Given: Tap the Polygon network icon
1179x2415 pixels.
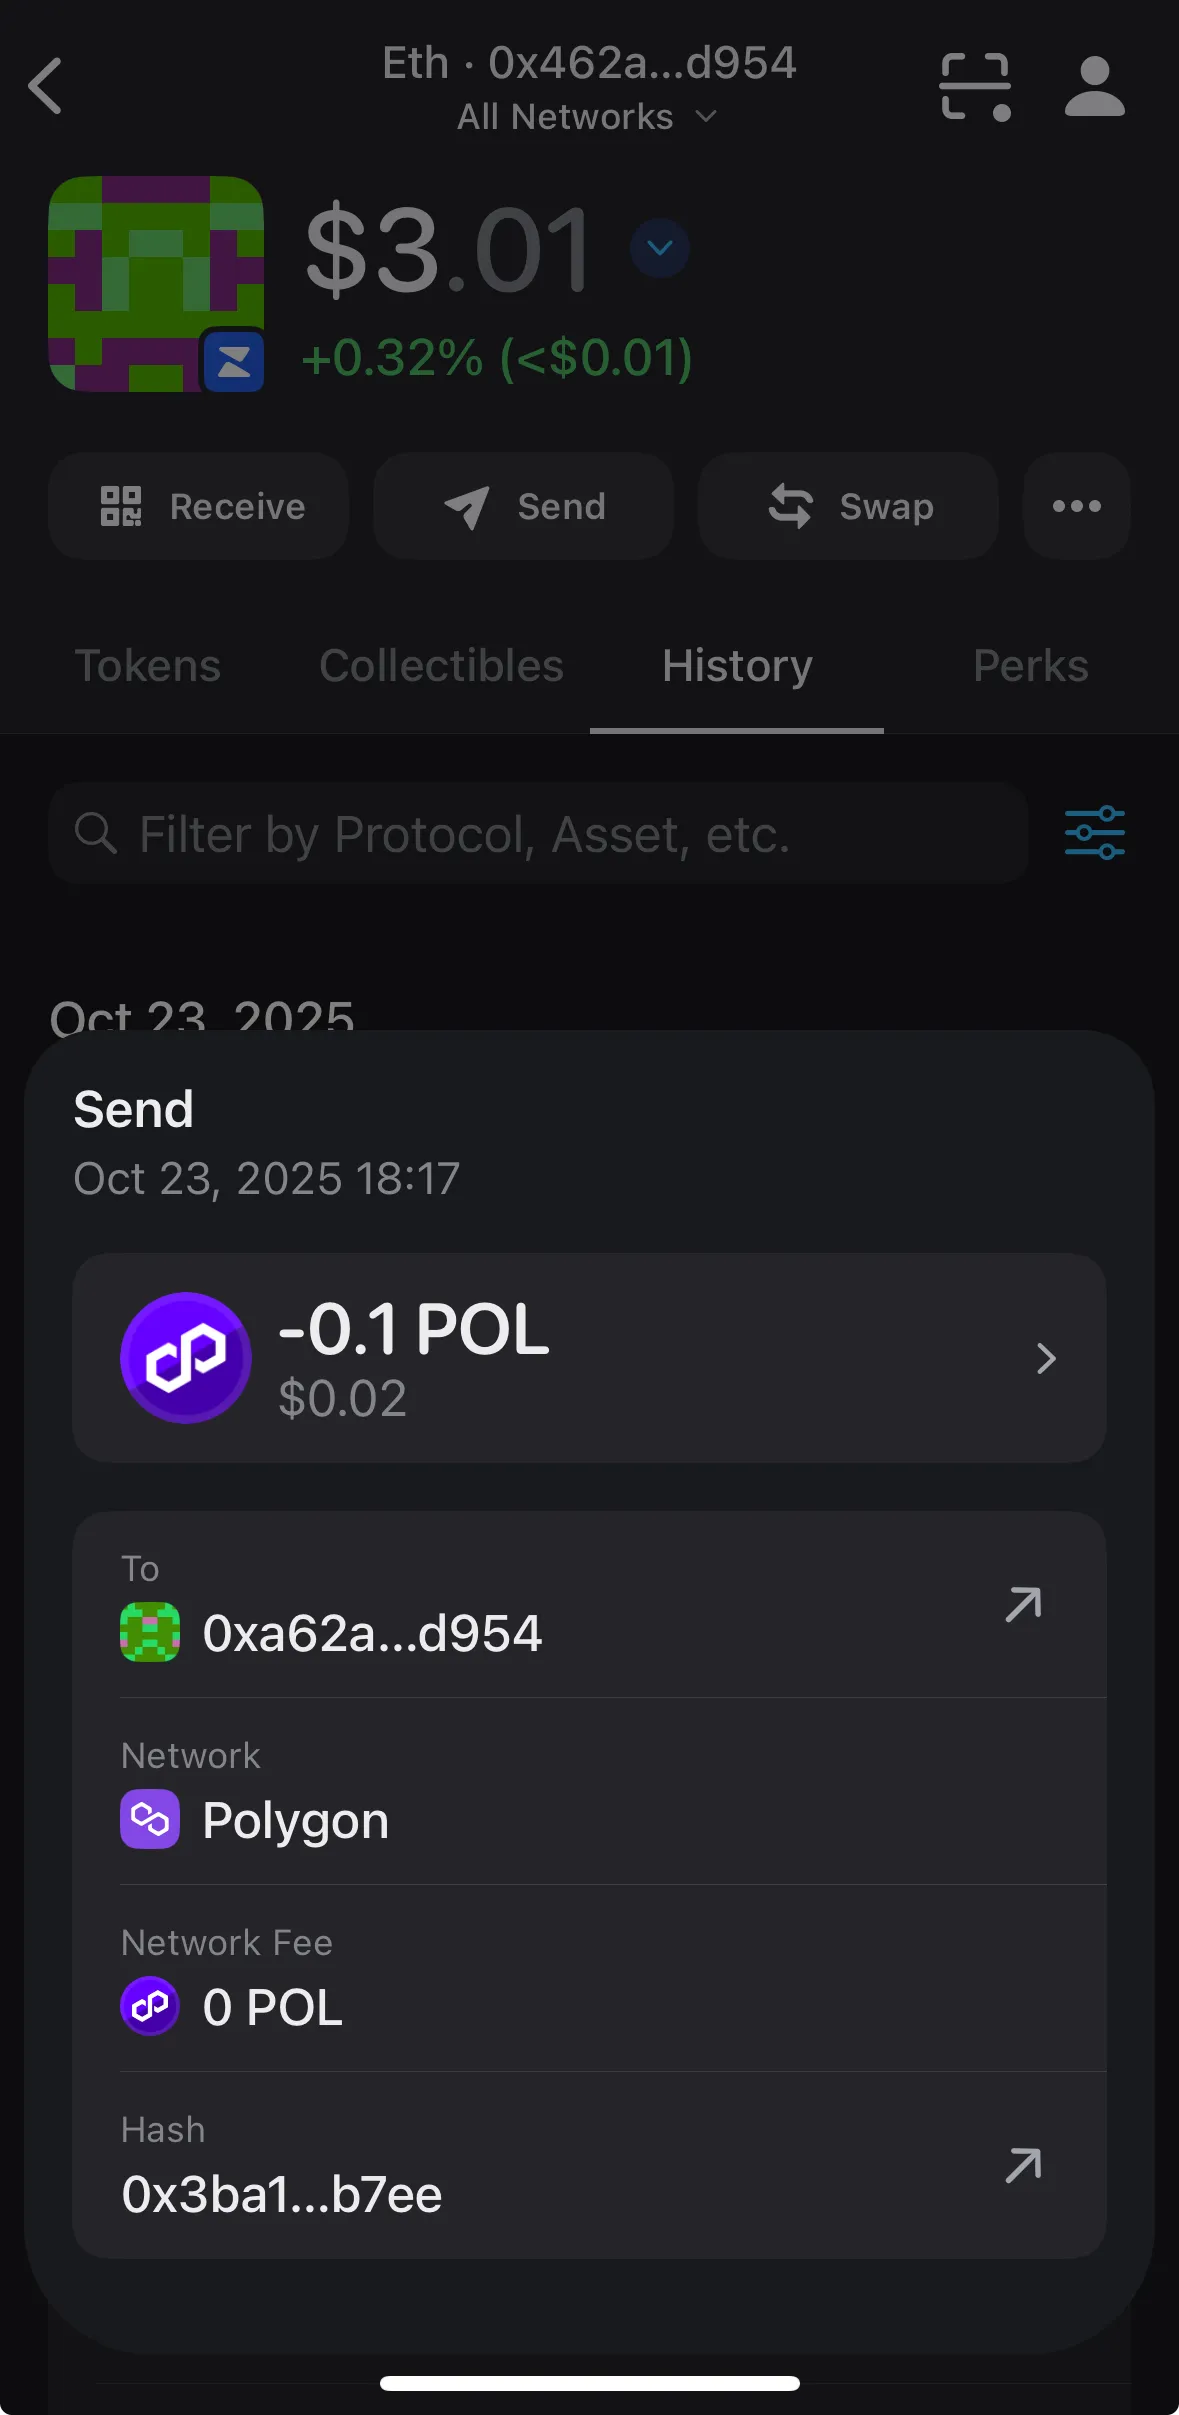Looking at the screenshot, I should (150, 1819).
